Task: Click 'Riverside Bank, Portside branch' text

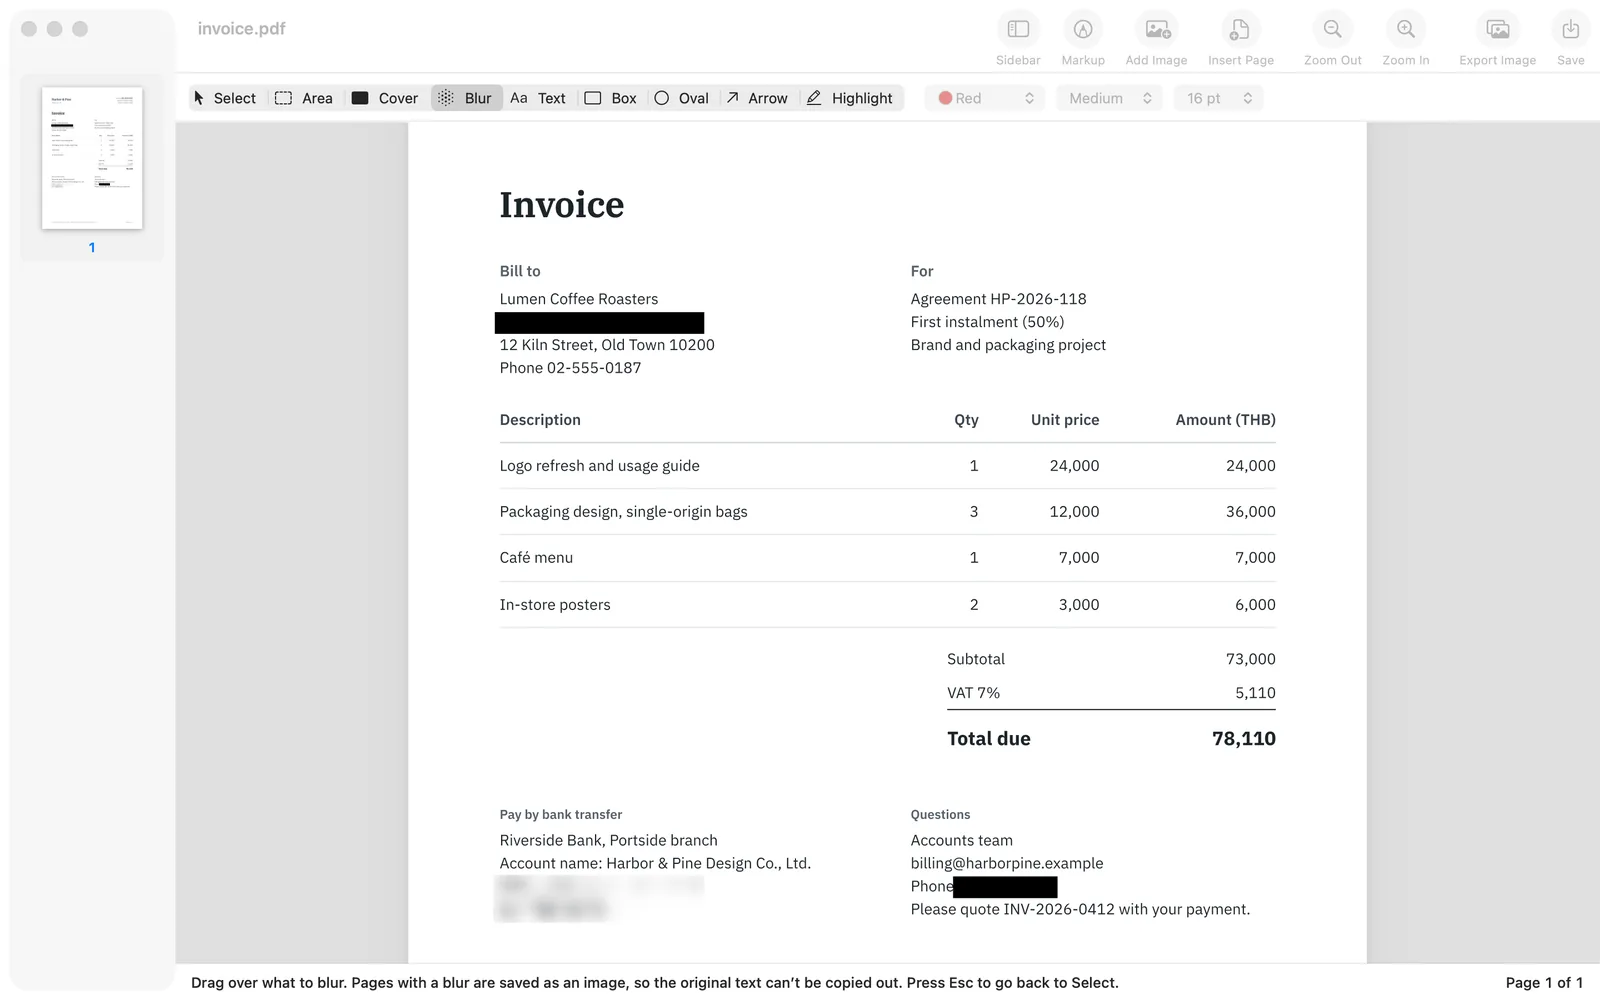Action: pos(608,840)
